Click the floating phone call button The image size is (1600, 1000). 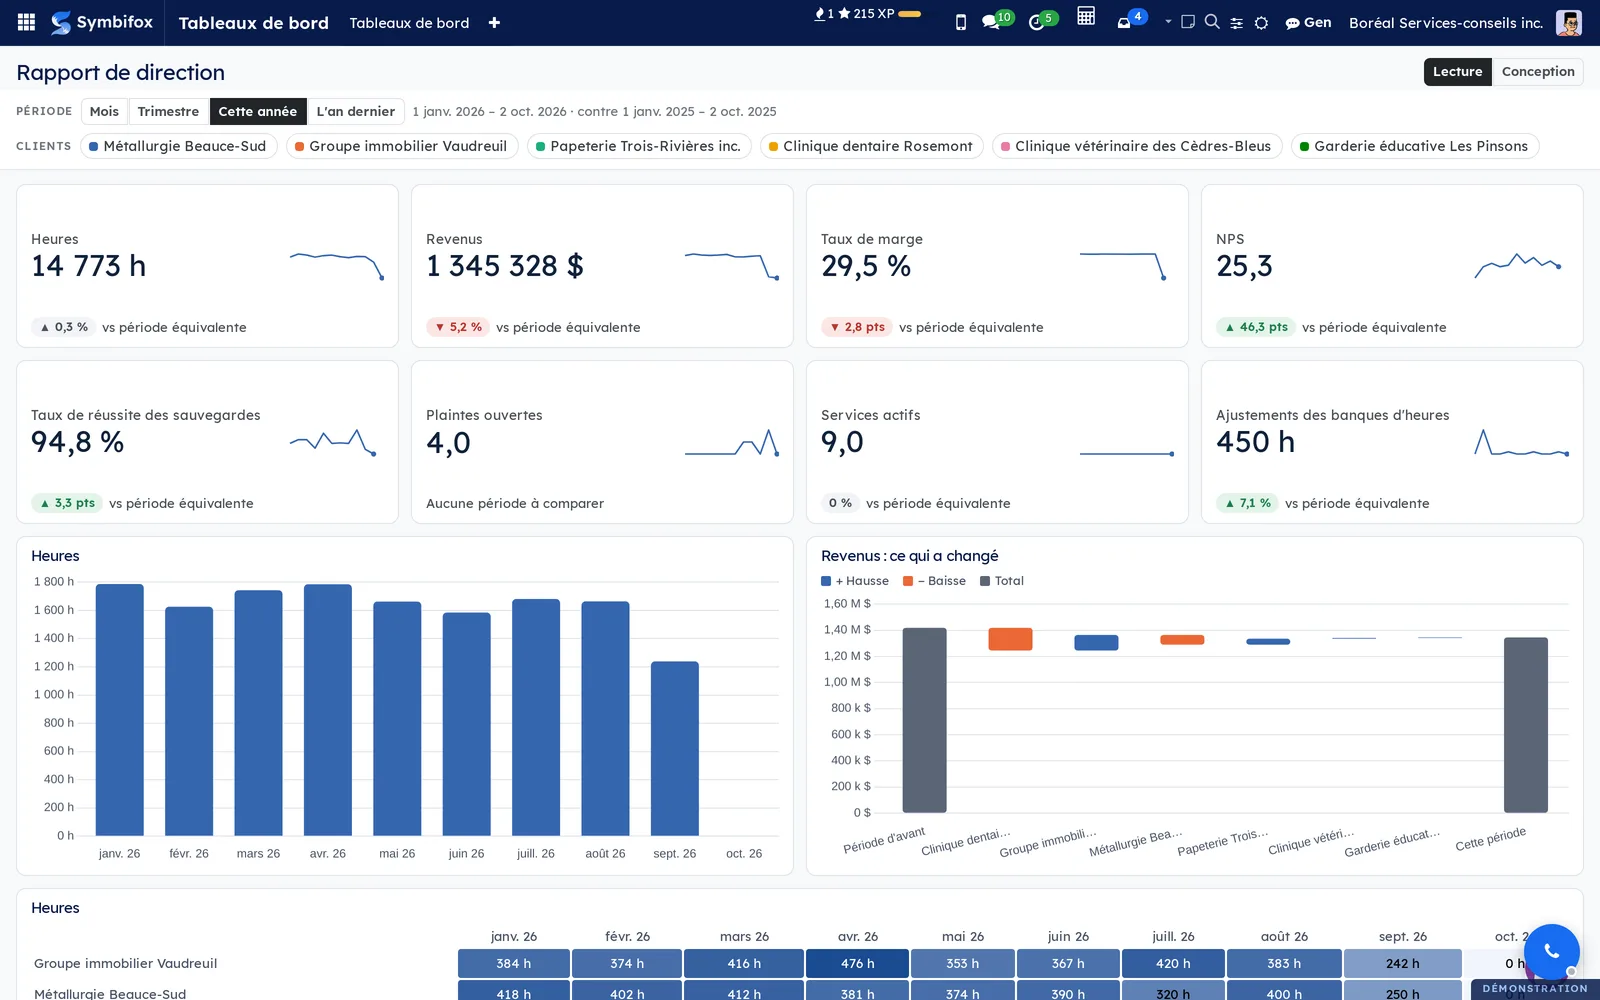(1551, 951)
